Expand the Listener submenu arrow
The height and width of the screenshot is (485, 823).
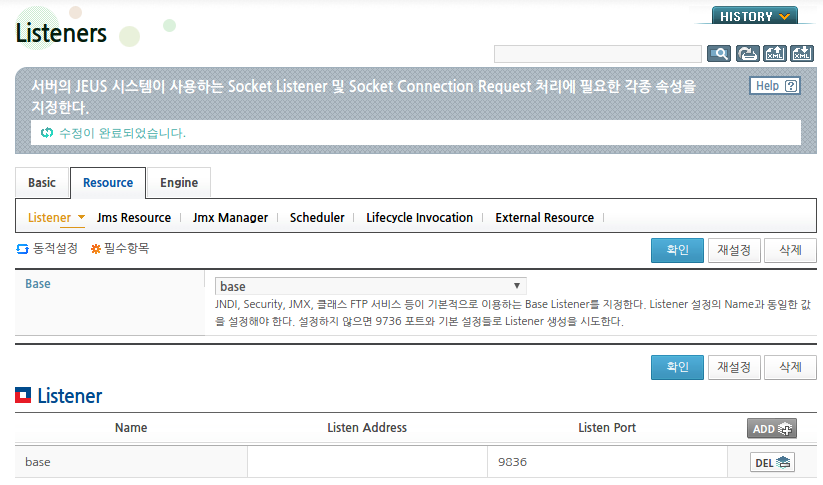click(81, 217)
